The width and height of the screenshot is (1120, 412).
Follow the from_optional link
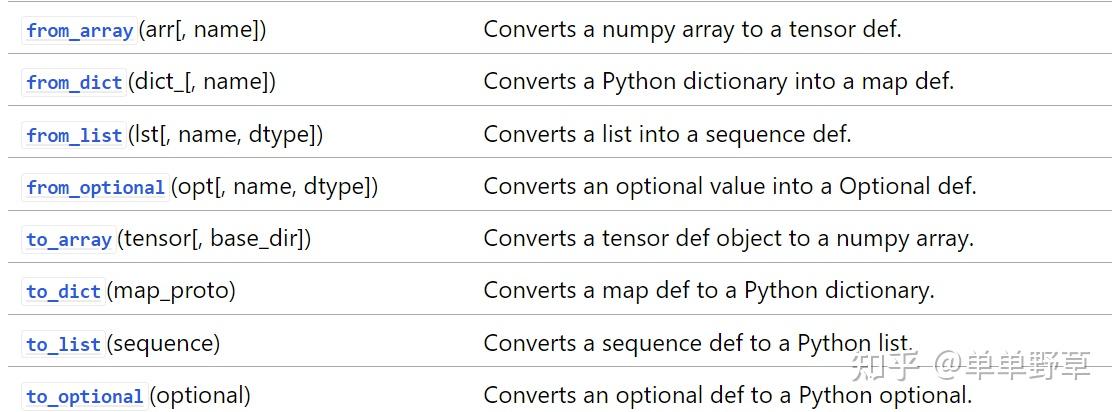pos(95,187)
